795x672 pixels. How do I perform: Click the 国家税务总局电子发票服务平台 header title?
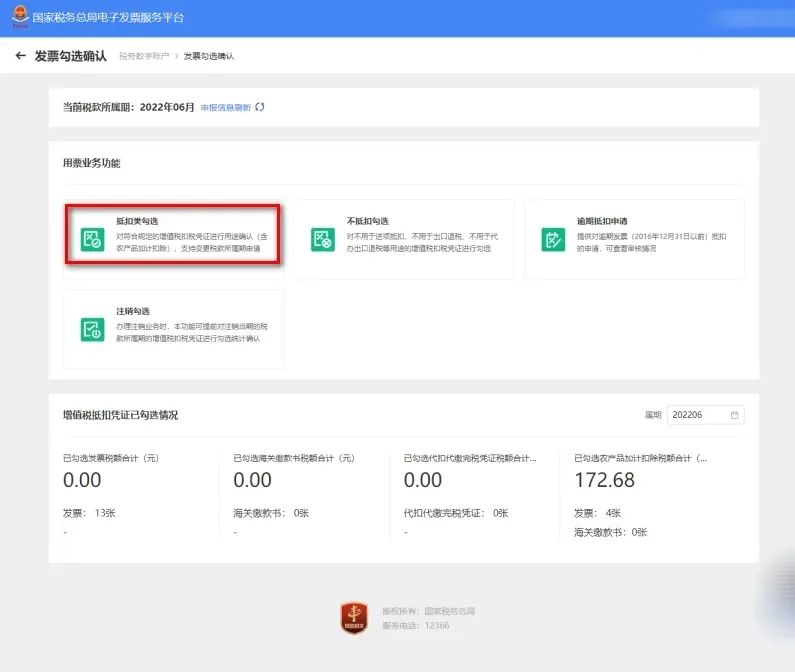point(108,17)
